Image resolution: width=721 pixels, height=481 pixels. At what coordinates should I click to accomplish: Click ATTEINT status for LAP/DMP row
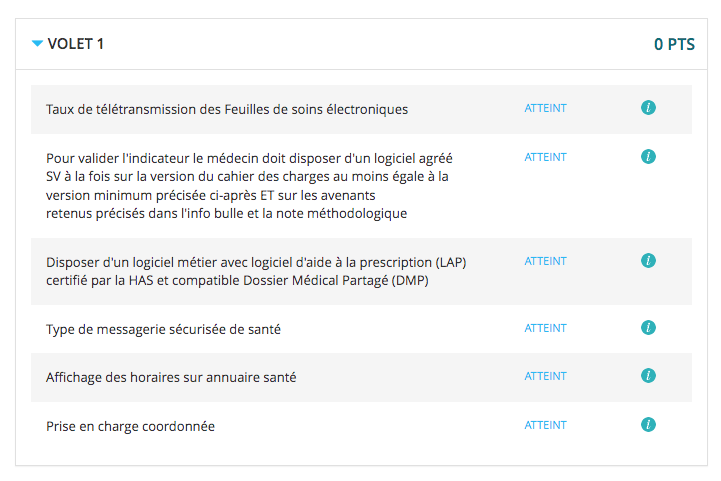545,261
